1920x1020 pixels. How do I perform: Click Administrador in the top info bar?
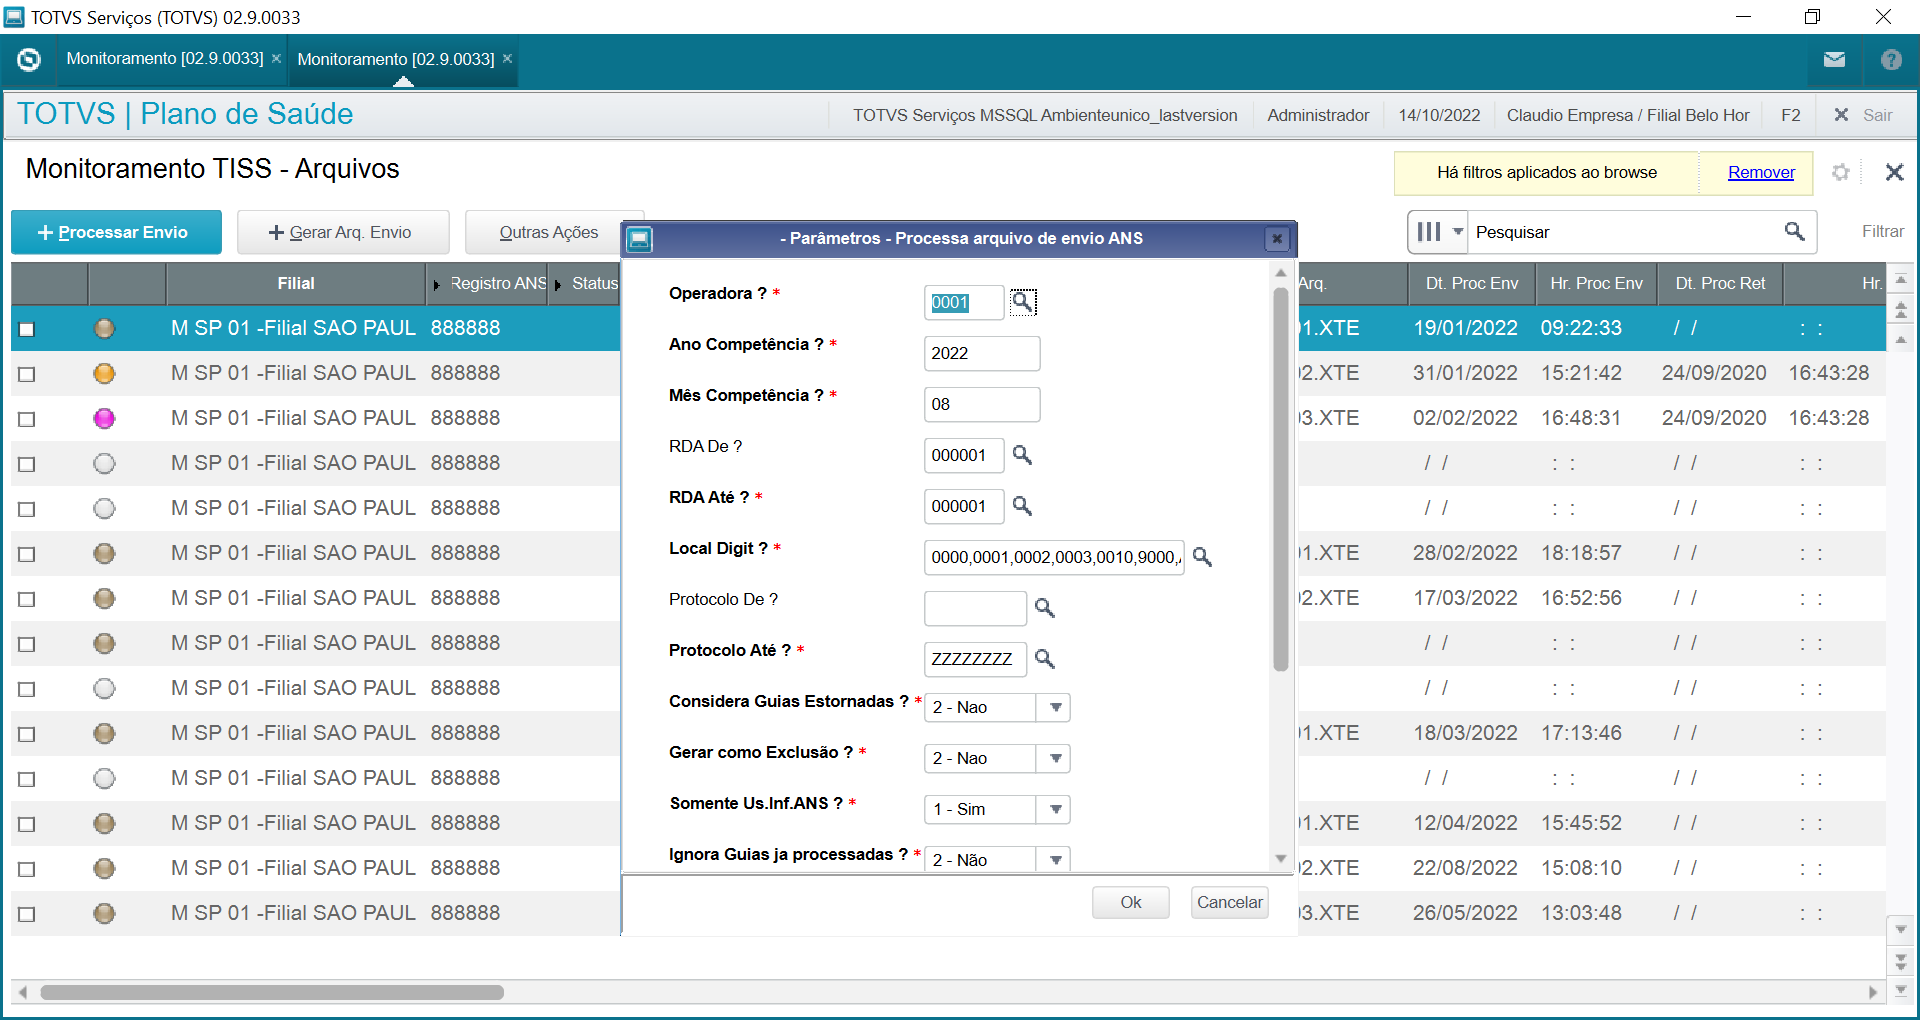[1318, 115]
